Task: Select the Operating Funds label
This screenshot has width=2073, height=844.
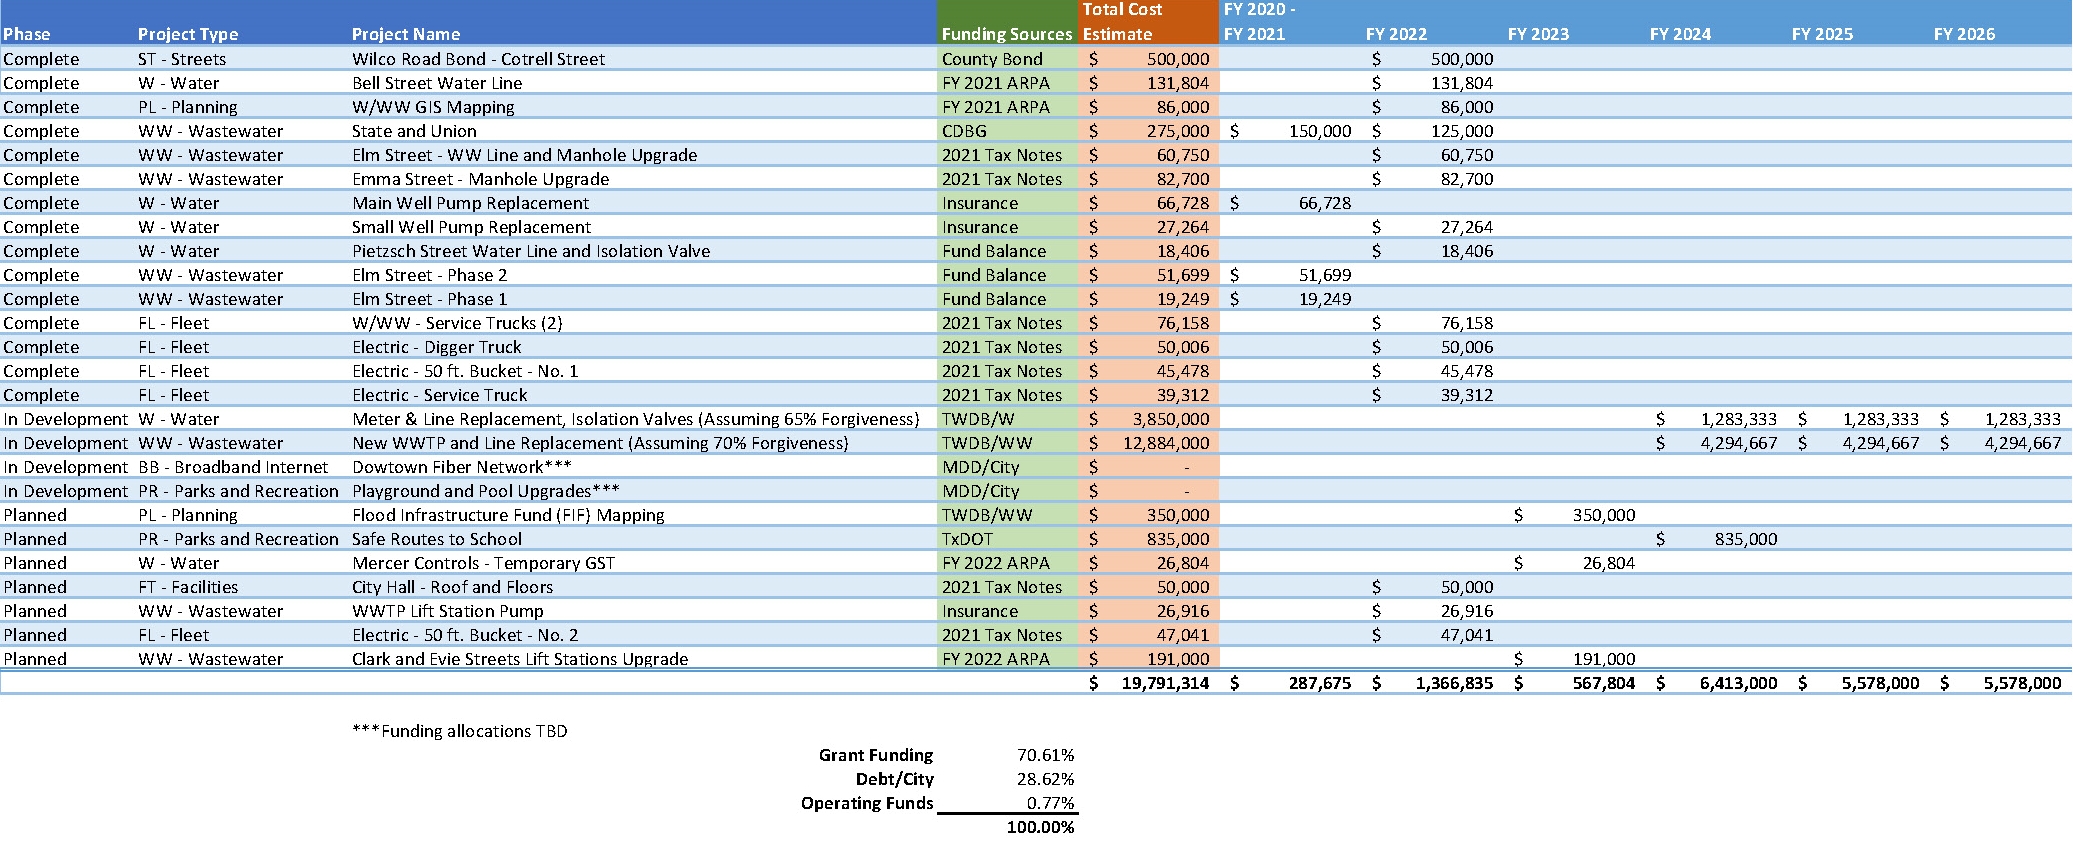Action: (867, 803)
